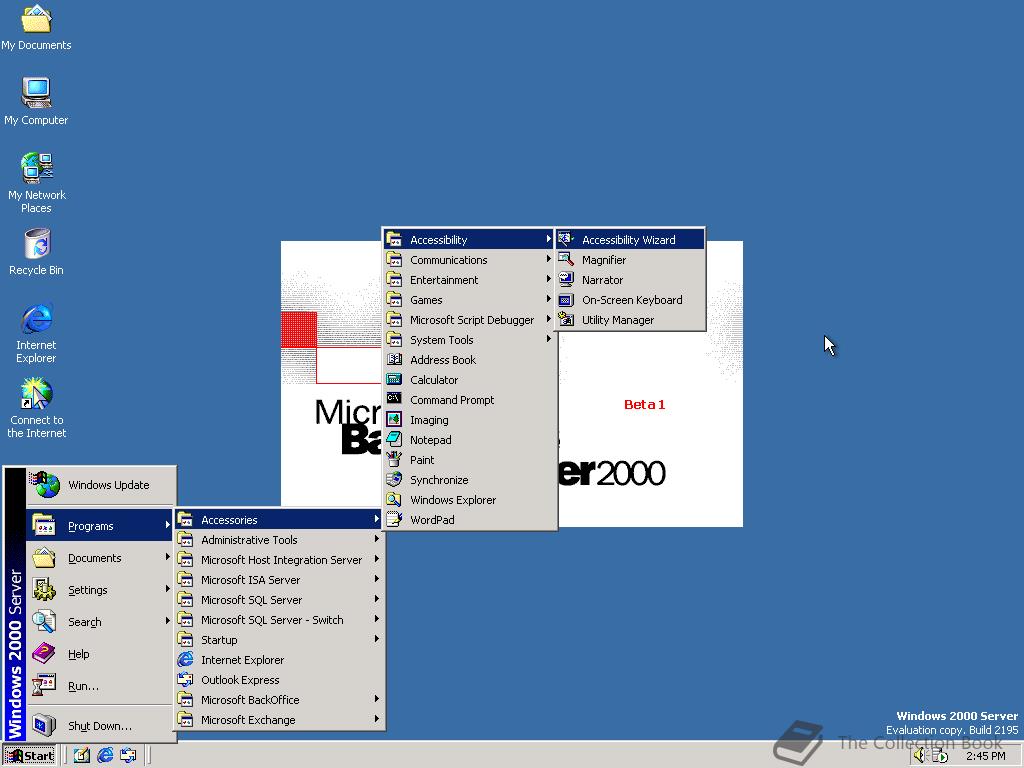Screen dimensions: 1024x768
Task: Click the system tray clock
Action: (x=985, y=756)
